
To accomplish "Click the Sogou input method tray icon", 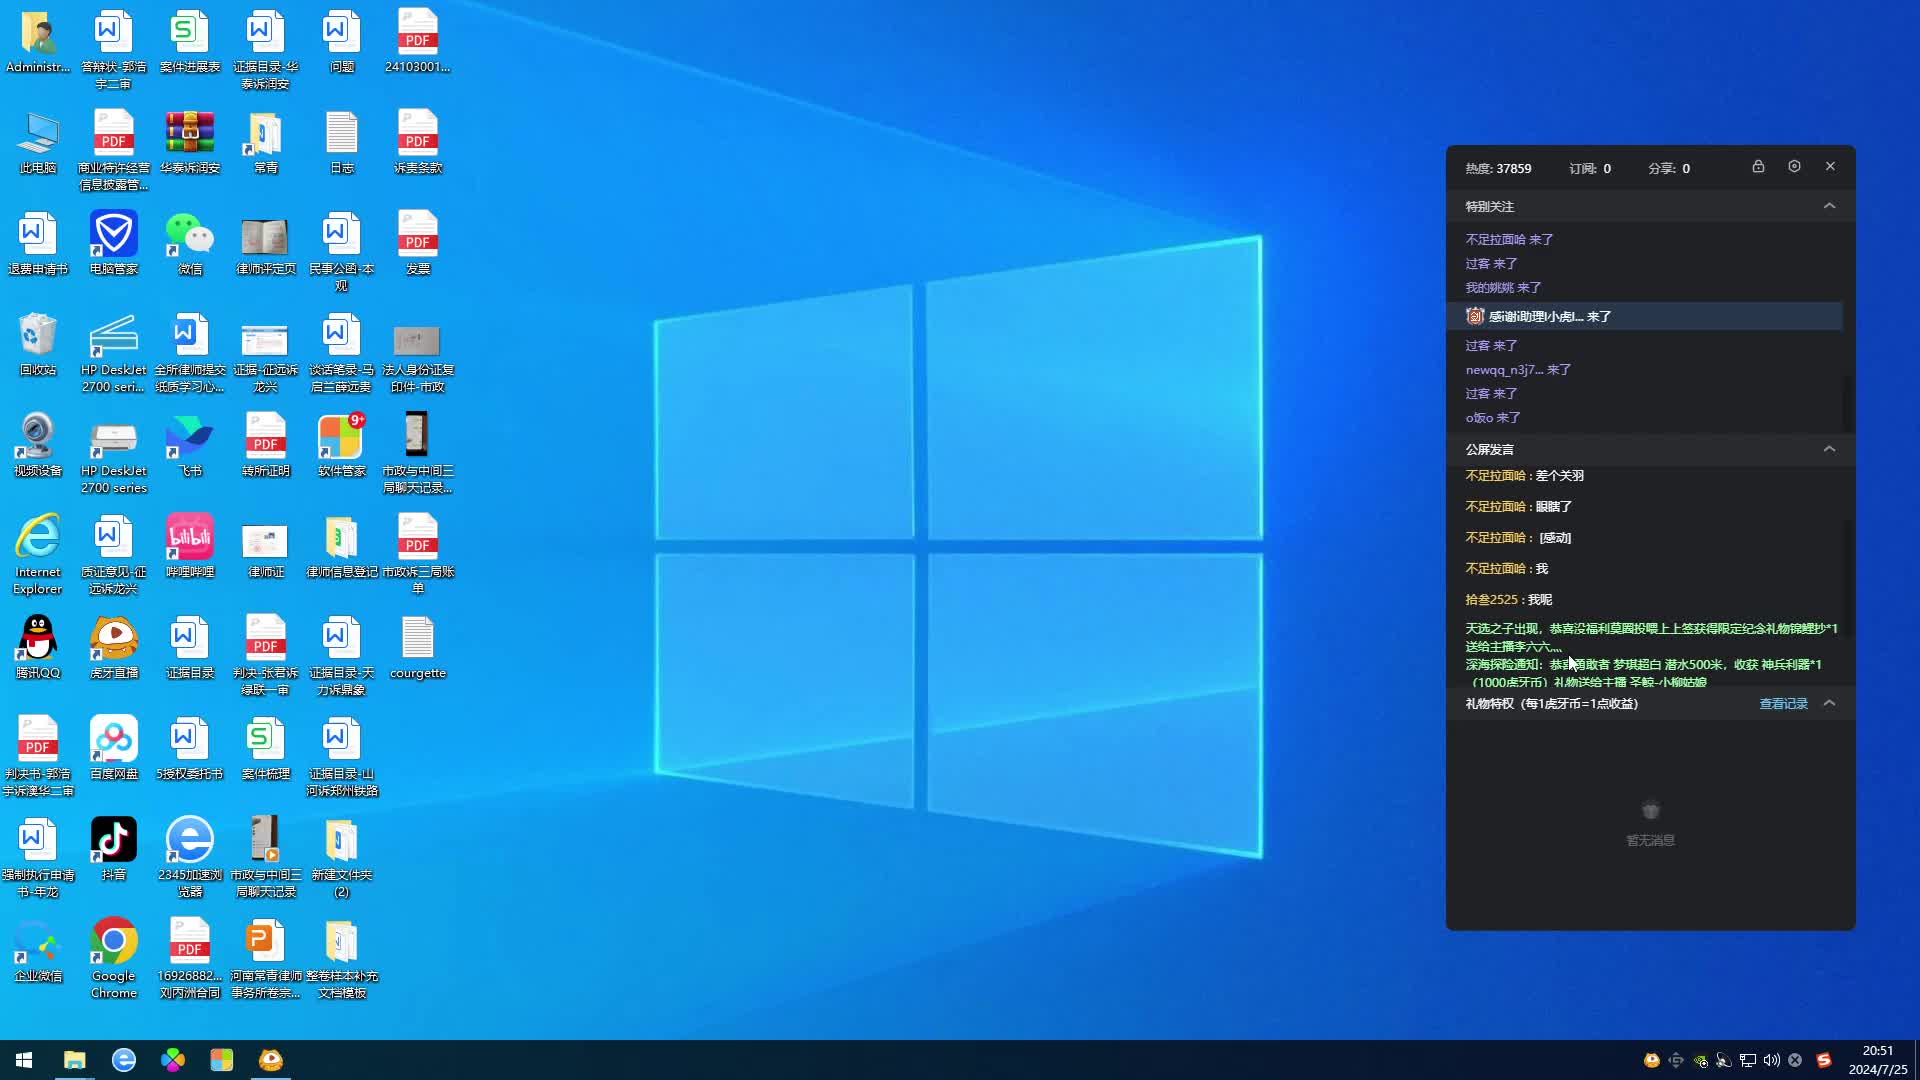I will [1824, 1060].
